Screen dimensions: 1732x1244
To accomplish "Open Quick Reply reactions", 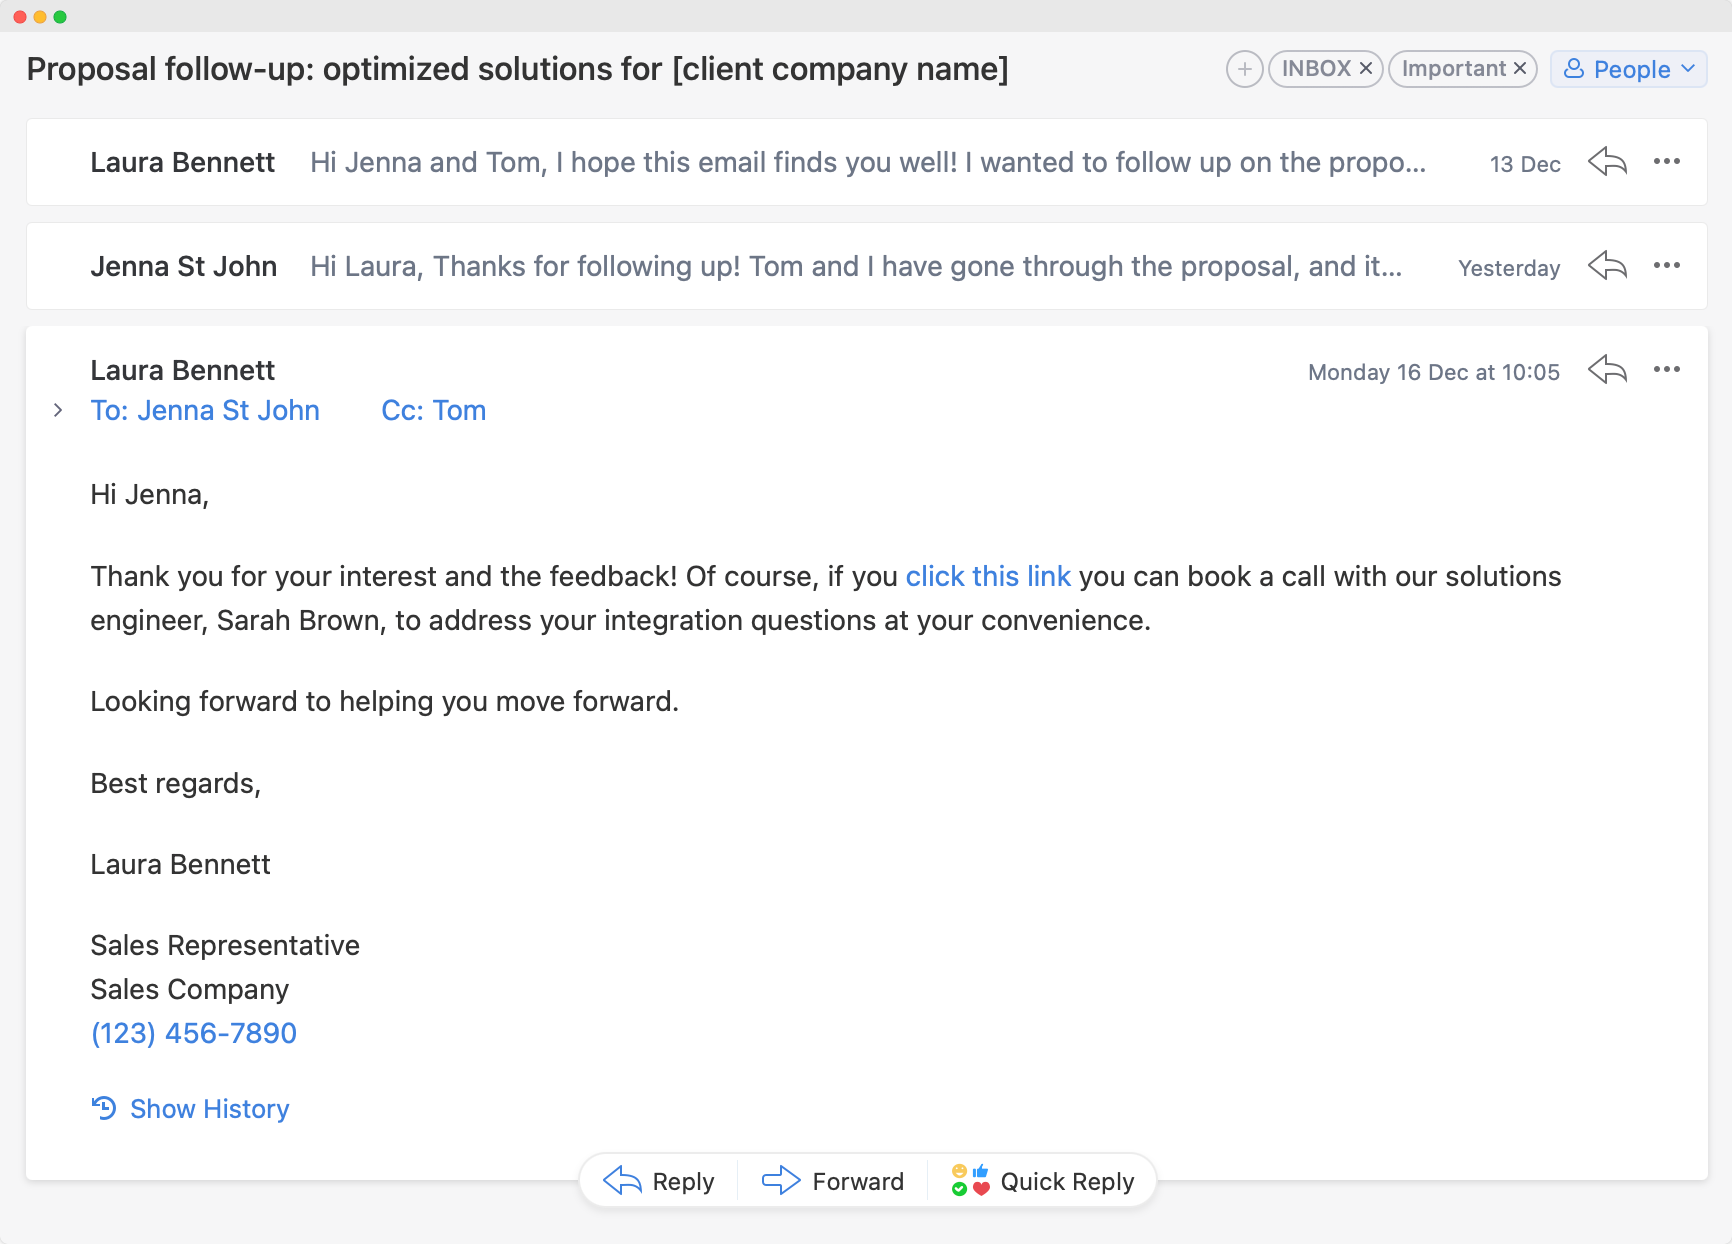I will (x=1043, y=1181).
